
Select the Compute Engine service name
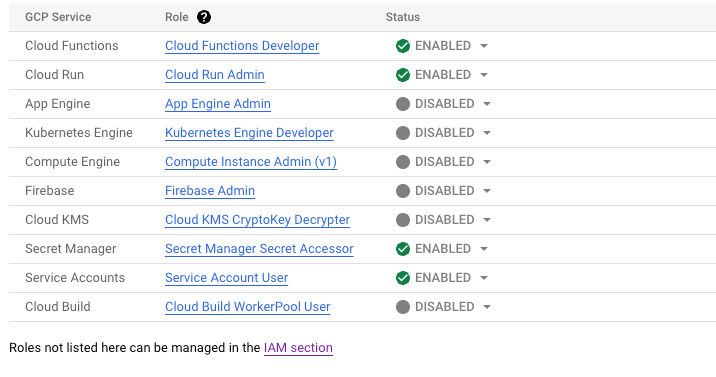(73, 162)
